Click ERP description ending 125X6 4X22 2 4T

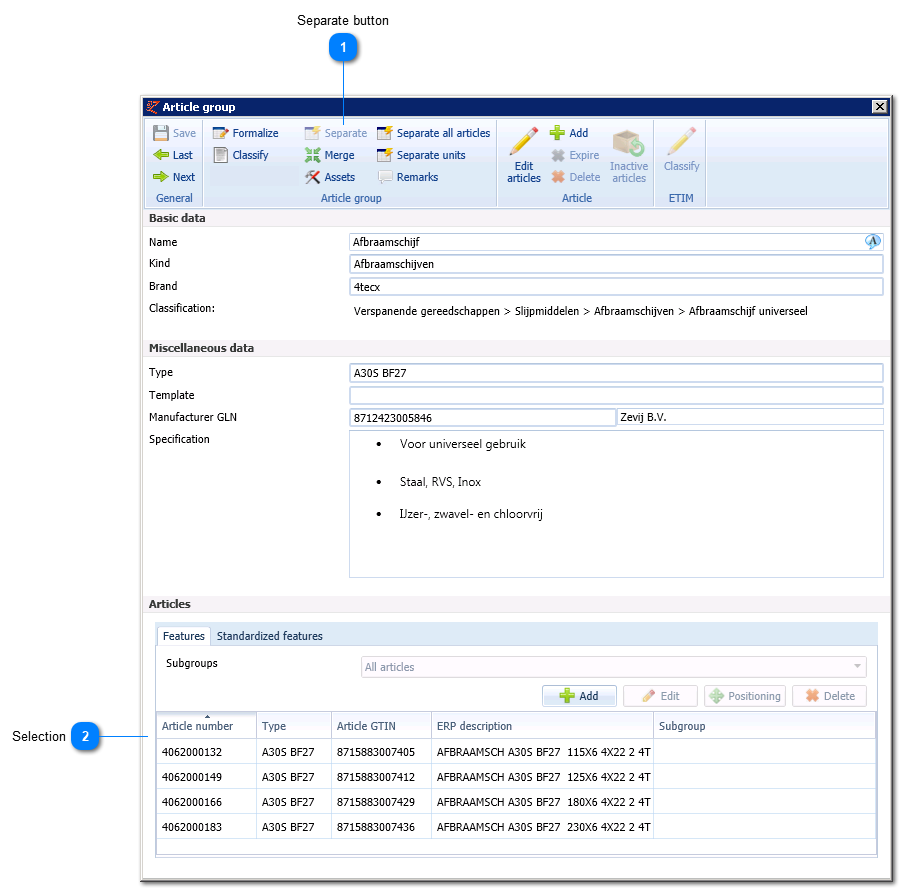point(544,777)
